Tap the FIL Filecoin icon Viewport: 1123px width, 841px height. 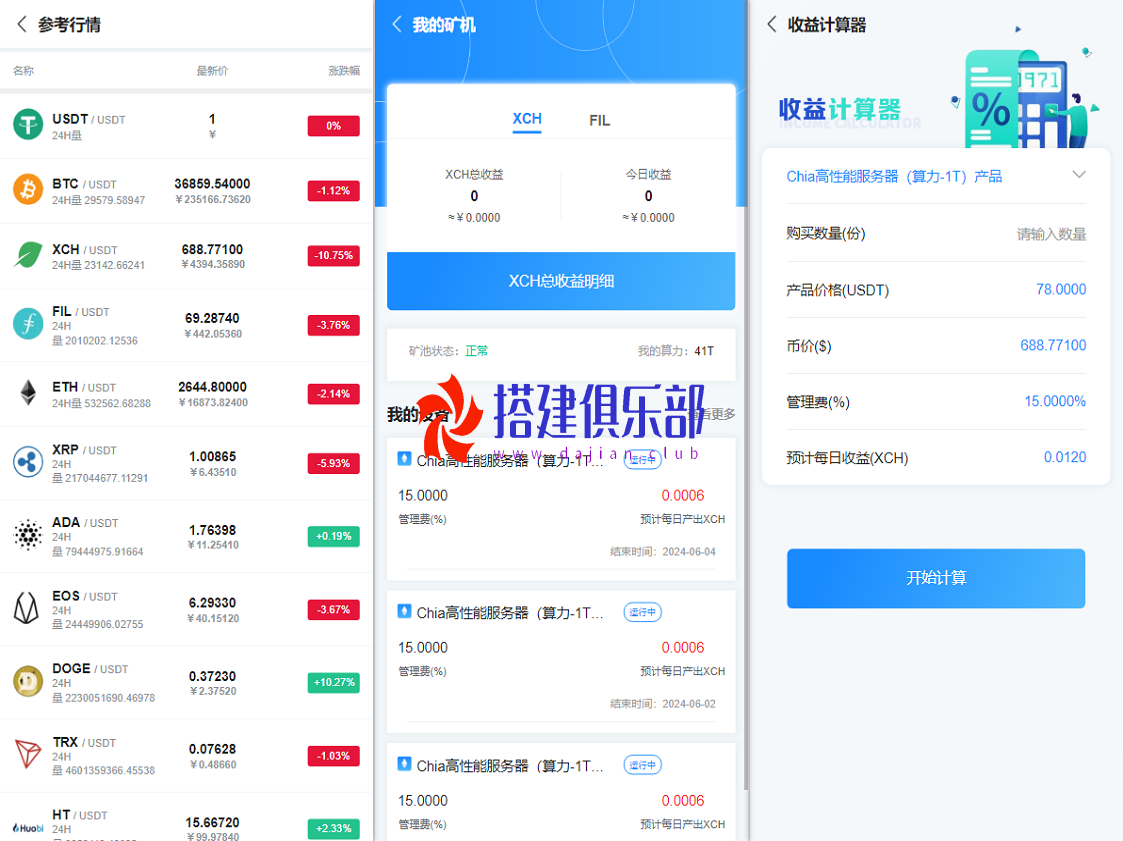point(28,325)
